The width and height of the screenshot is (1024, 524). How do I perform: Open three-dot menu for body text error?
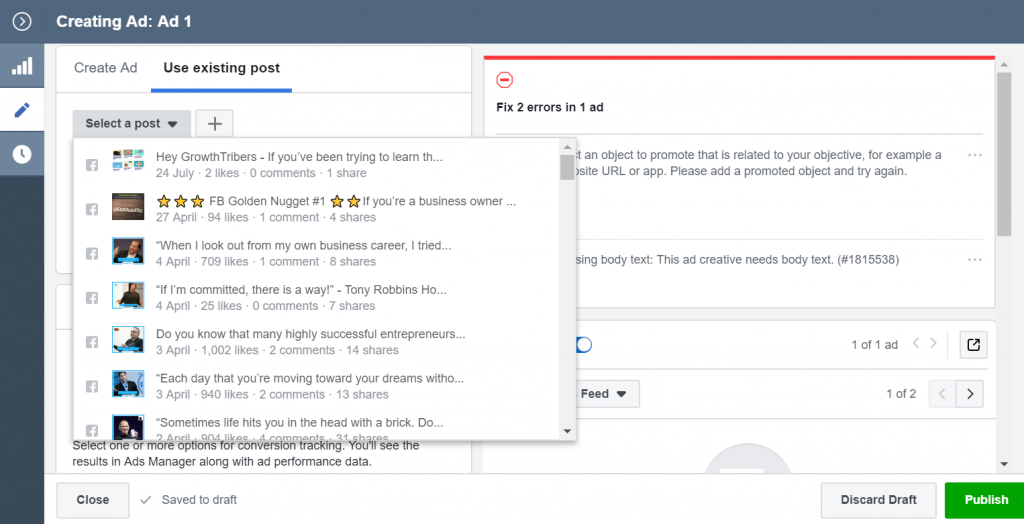click(x=975, y=260)
